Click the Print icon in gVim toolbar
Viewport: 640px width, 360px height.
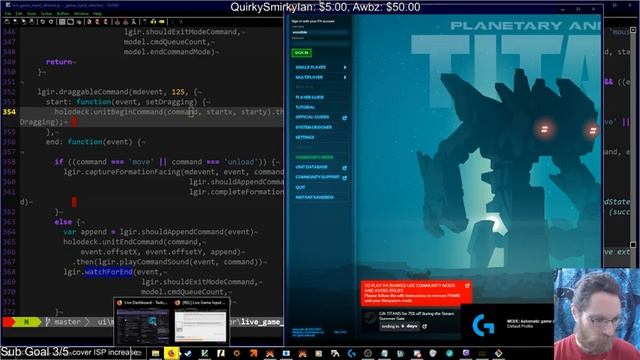click(x=31, y=22)
